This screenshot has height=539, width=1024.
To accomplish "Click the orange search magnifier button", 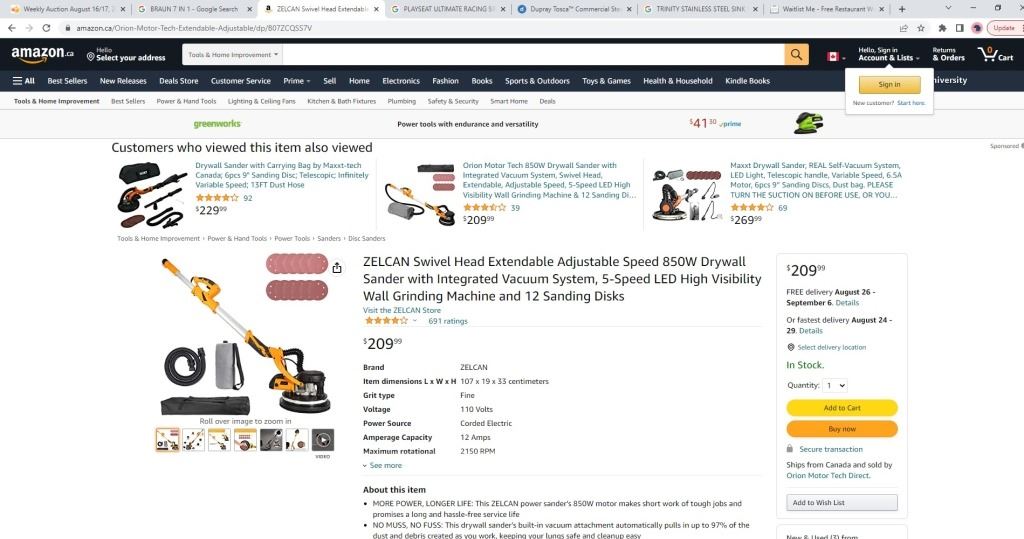I will [796, 55].
